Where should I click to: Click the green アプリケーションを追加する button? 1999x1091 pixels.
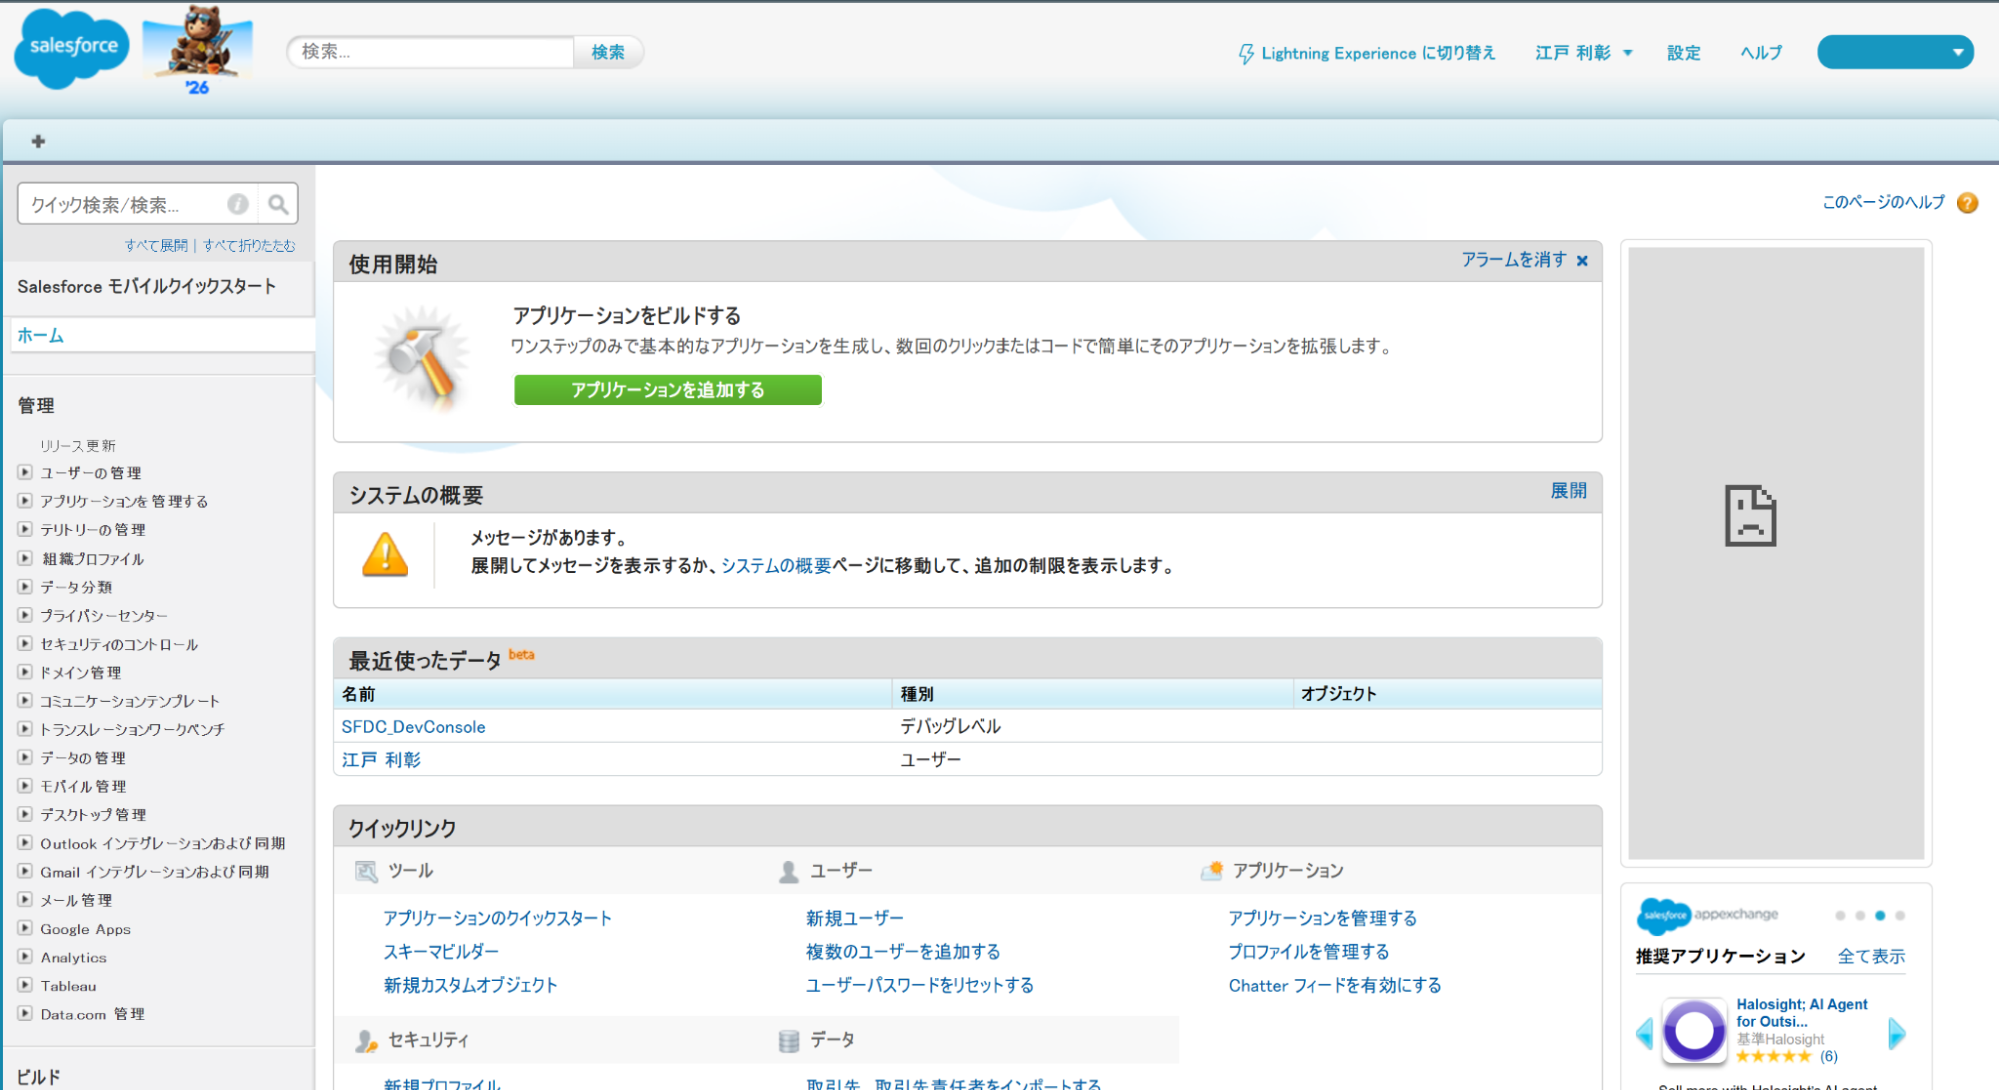pyautogui.click(x=668, y=390)
